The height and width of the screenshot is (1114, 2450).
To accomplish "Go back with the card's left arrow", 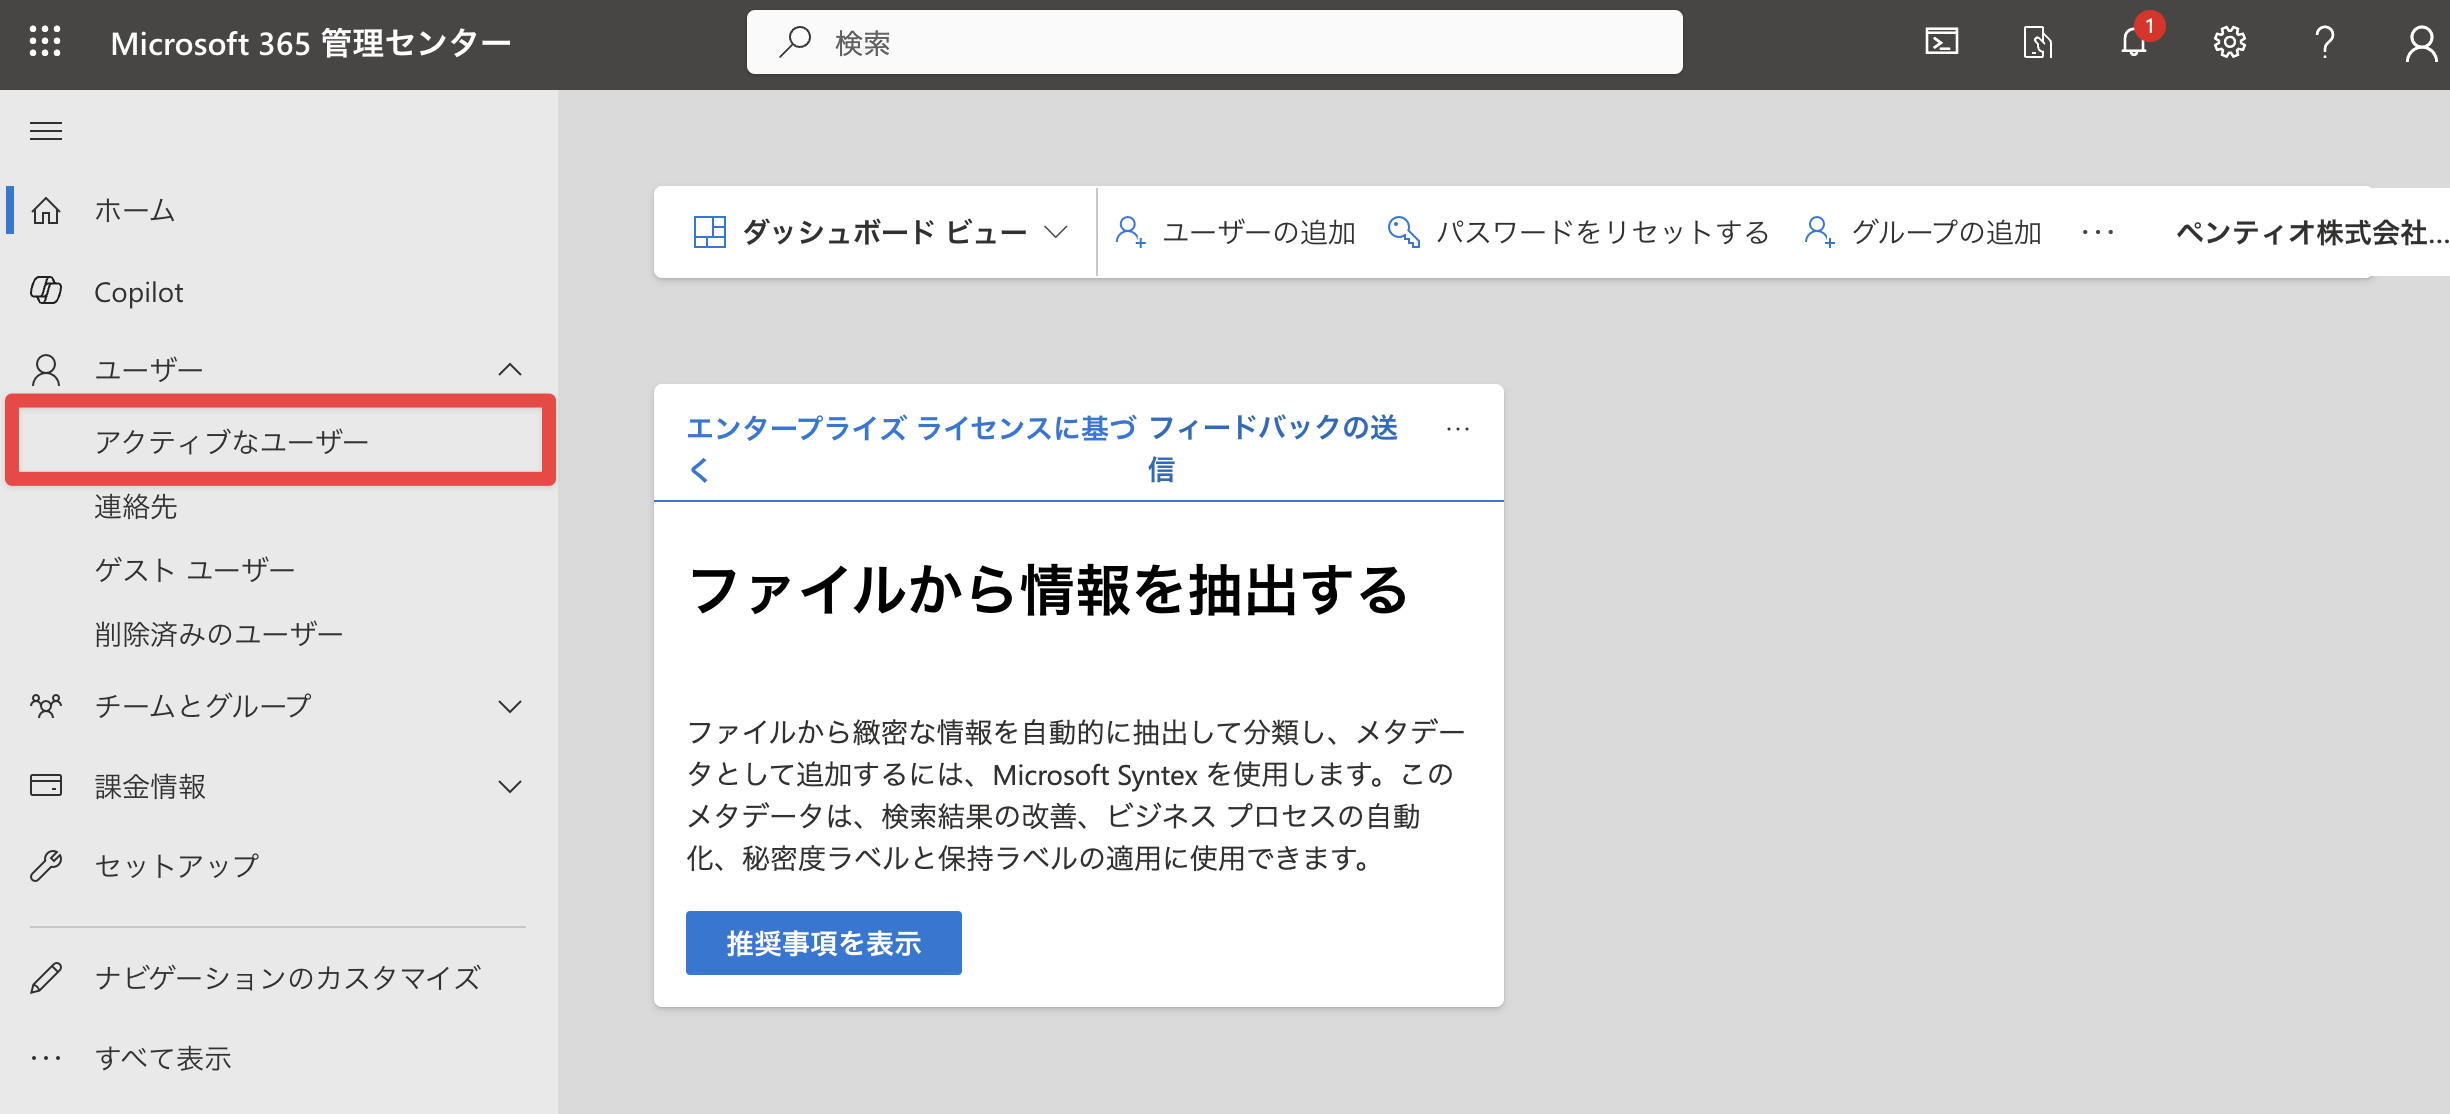I will [699, 470].
